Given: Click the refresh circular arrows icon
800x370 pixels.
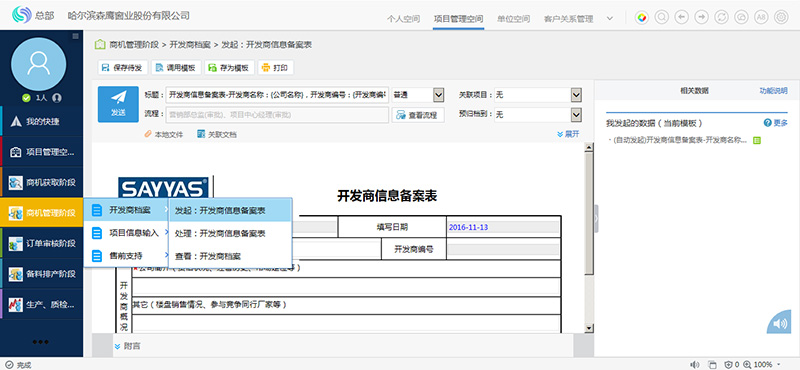Looking at the screenshot, I should coord(721,18).
